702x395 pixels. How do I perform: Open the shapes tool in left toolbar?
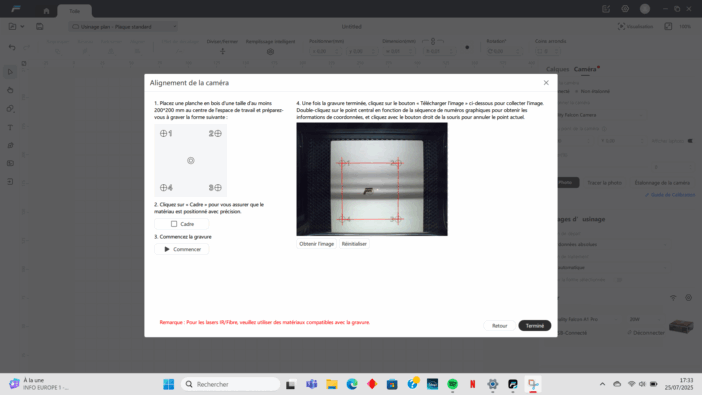pos(10,109)
